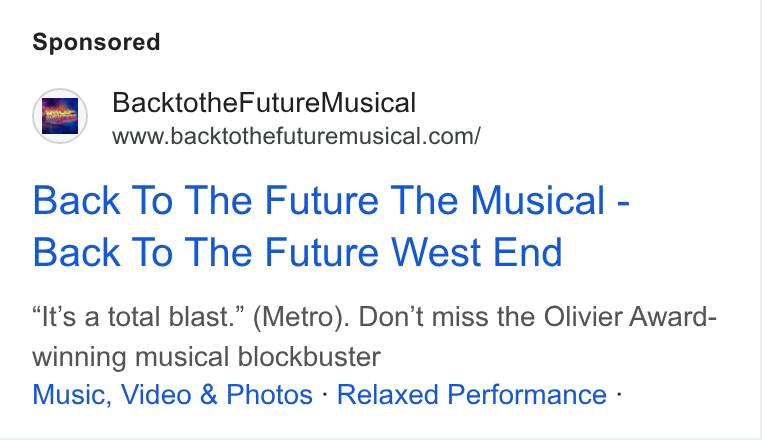
Task: Open the BacktotheFutureMusical site name
Action: pyautogui.click(x=264, y=103)
